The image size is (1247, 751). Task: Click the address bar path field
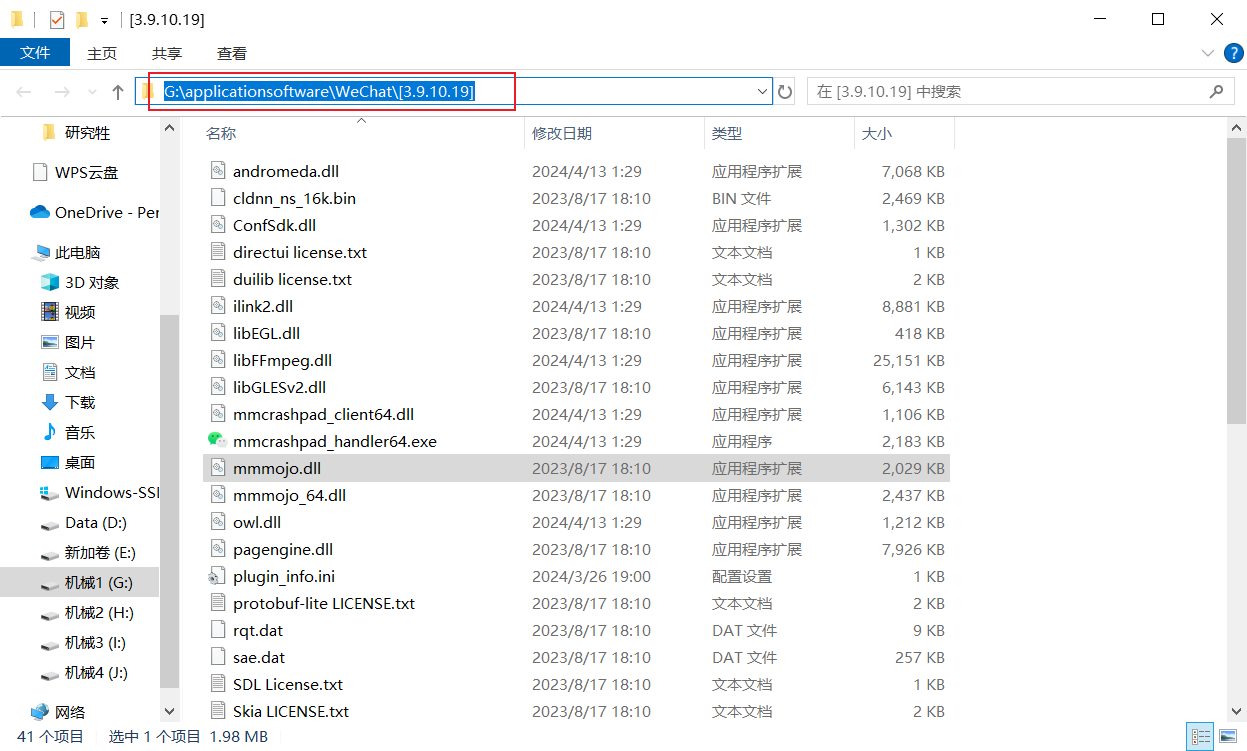[453, 92]
